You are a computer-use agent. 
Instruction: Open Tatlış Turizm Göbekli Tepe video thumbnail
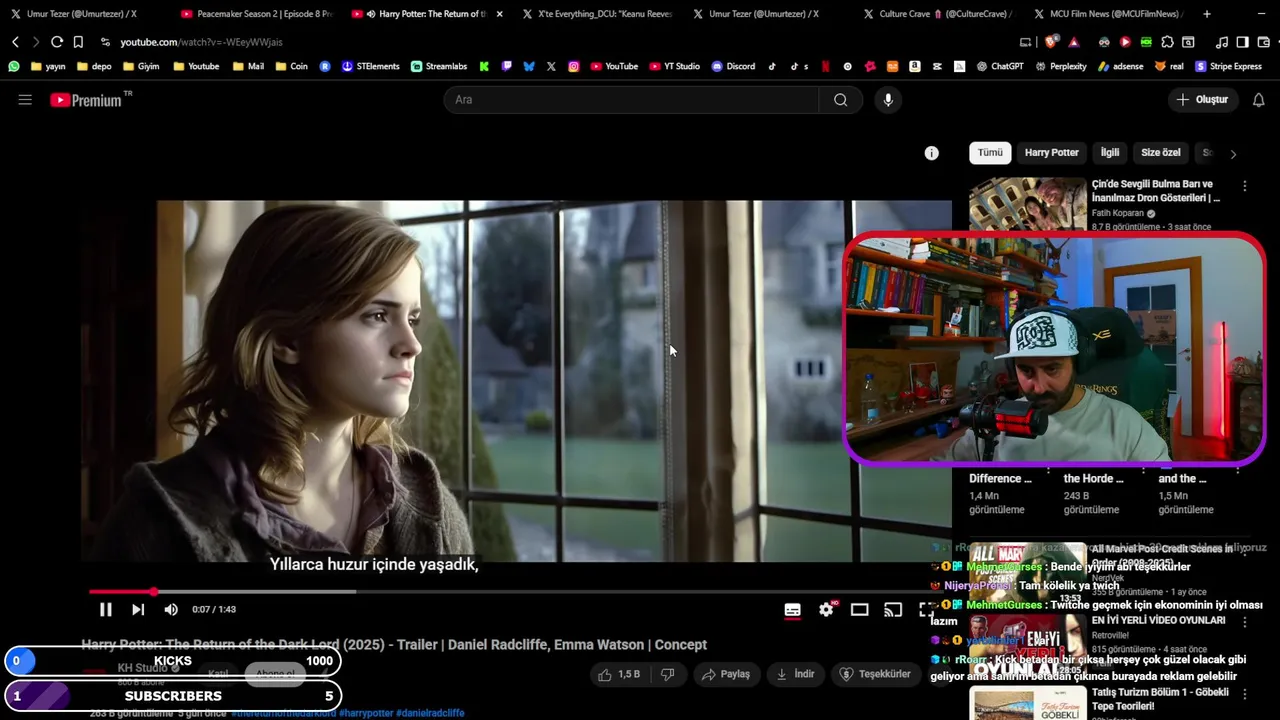click(1028, 704)
